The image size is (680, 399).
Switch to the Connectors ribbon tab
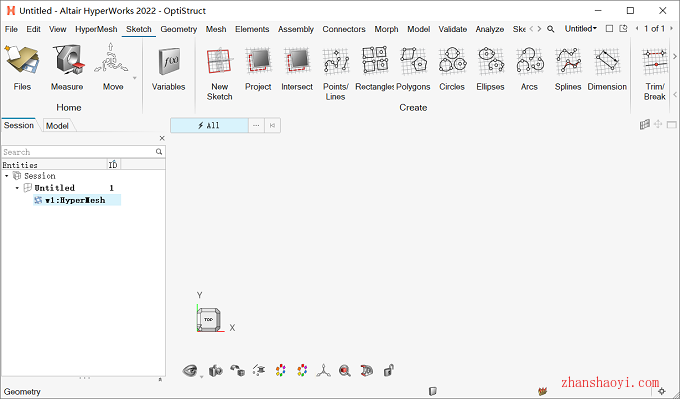pyautogui.click(x=344, y=29)
